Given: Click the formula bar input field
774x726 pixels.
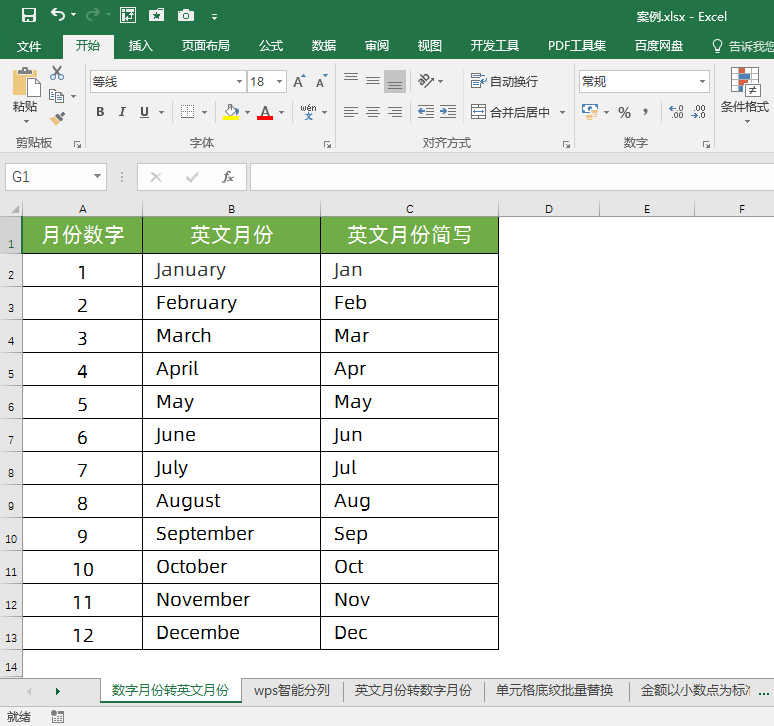Looking at the screenshot, I should [x=512, y=177].
